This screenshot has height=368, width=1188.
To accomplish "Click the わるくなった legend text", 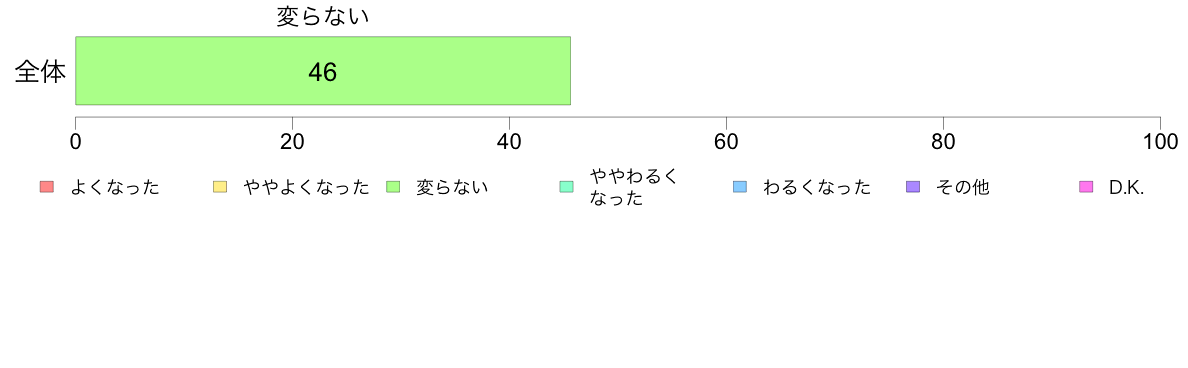I will [817, 187].
